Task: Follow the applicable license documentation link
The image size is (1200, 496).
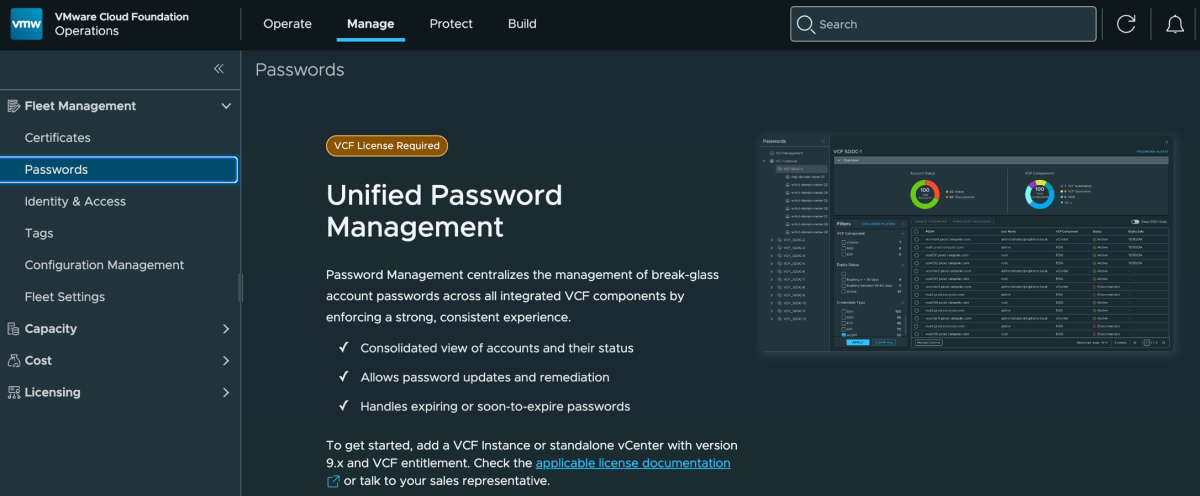Action: pyautogui.click(x=633, y=463)
